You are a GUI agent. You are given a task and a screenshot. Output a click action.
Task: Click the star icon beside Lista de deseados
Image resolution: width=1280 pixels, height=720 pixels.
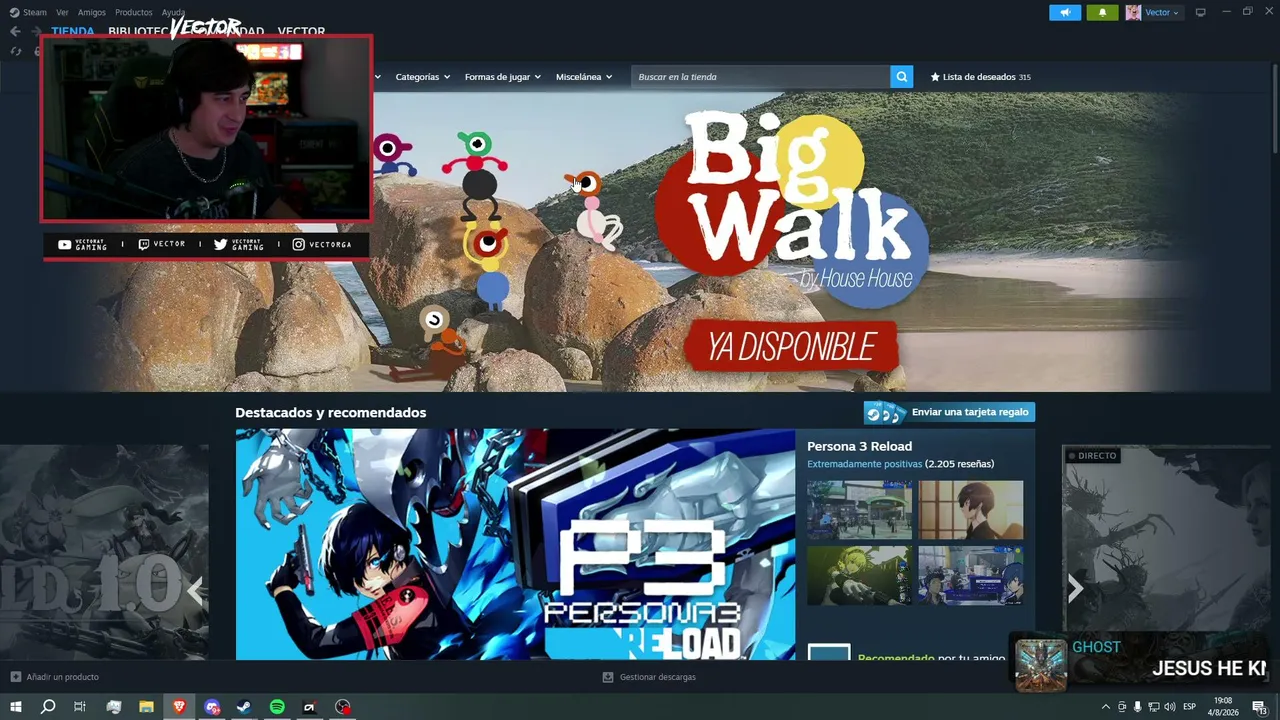pyautogui.click(x=935, y=77)
